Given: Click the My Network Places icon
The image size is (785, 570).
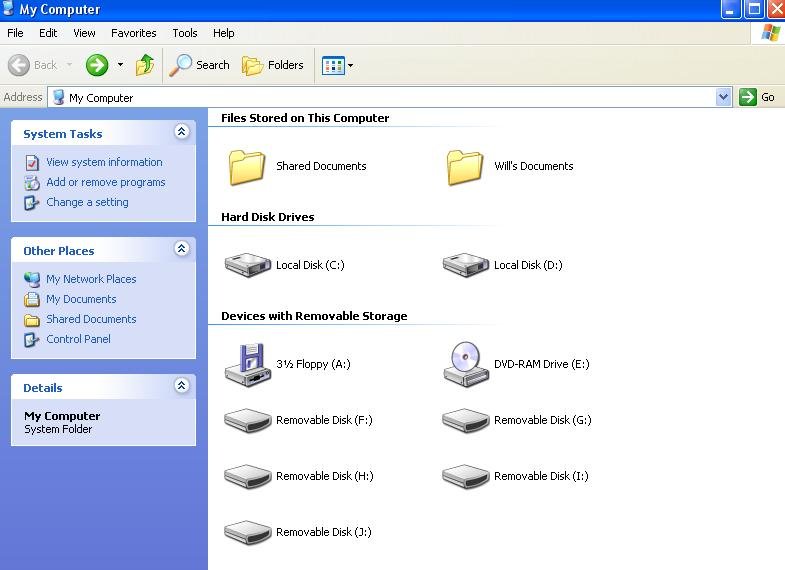Looking at the screenshot, I should point(32,279).
